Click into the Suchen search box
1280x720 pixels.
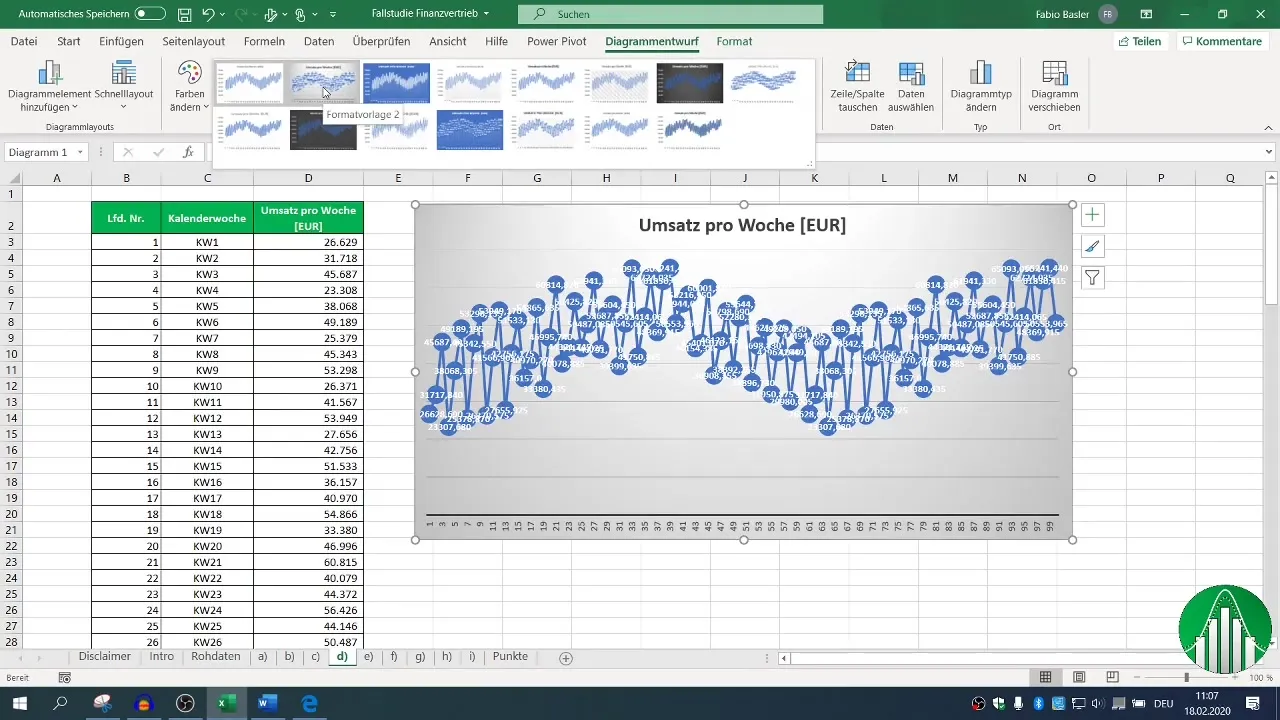point(670,14)
